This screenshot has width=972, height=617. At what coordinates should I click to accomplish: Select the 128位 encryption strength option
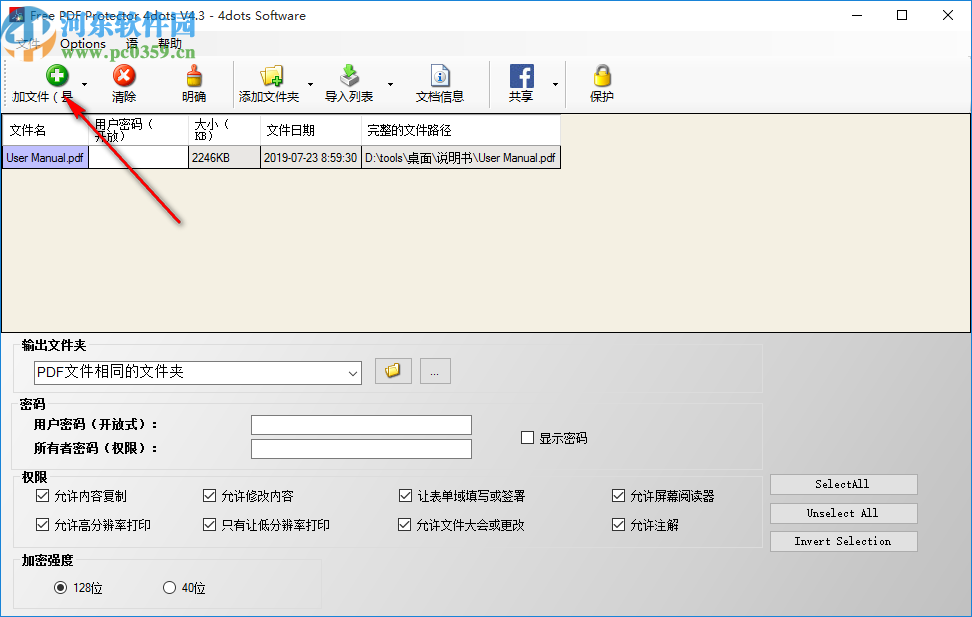[x=61, y=588]
